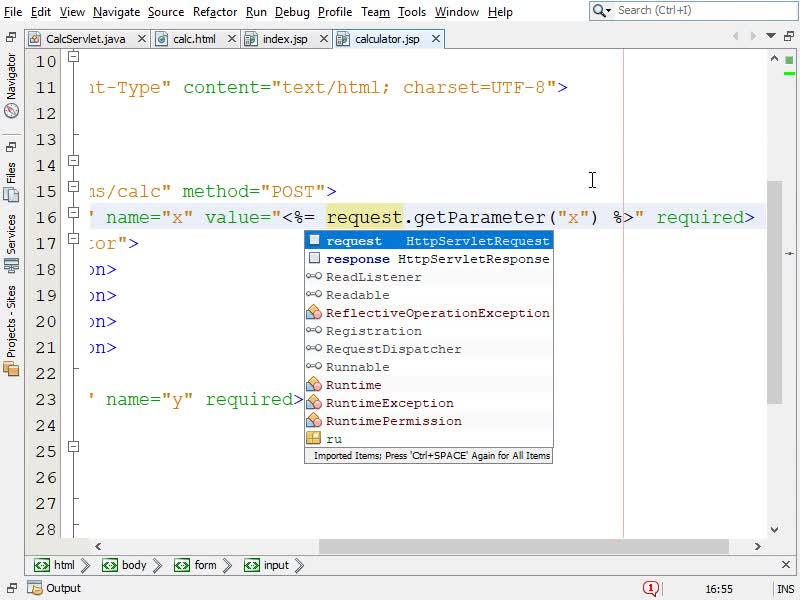This screenshot has width=800, height=600.
Task: Pick the Runtime class completion item
Action: [x=429, y=385]
